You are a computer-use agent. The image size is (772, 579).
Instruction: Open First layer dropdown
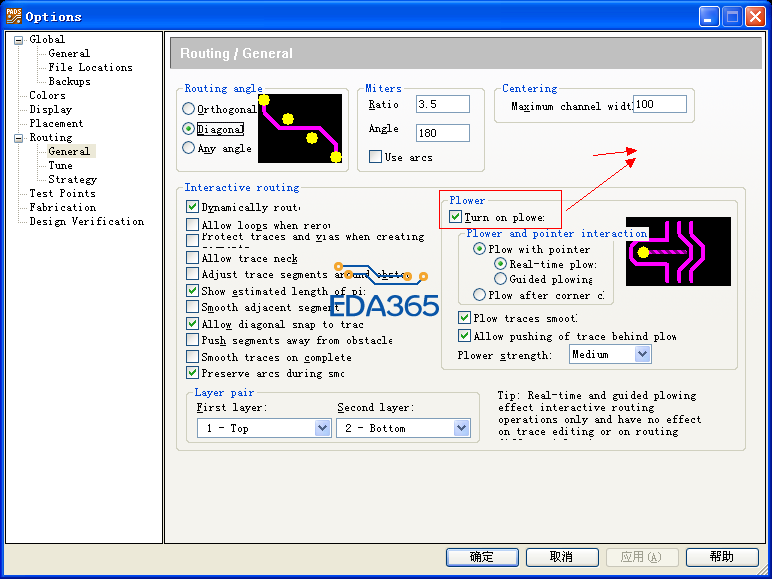click(264, 428)
